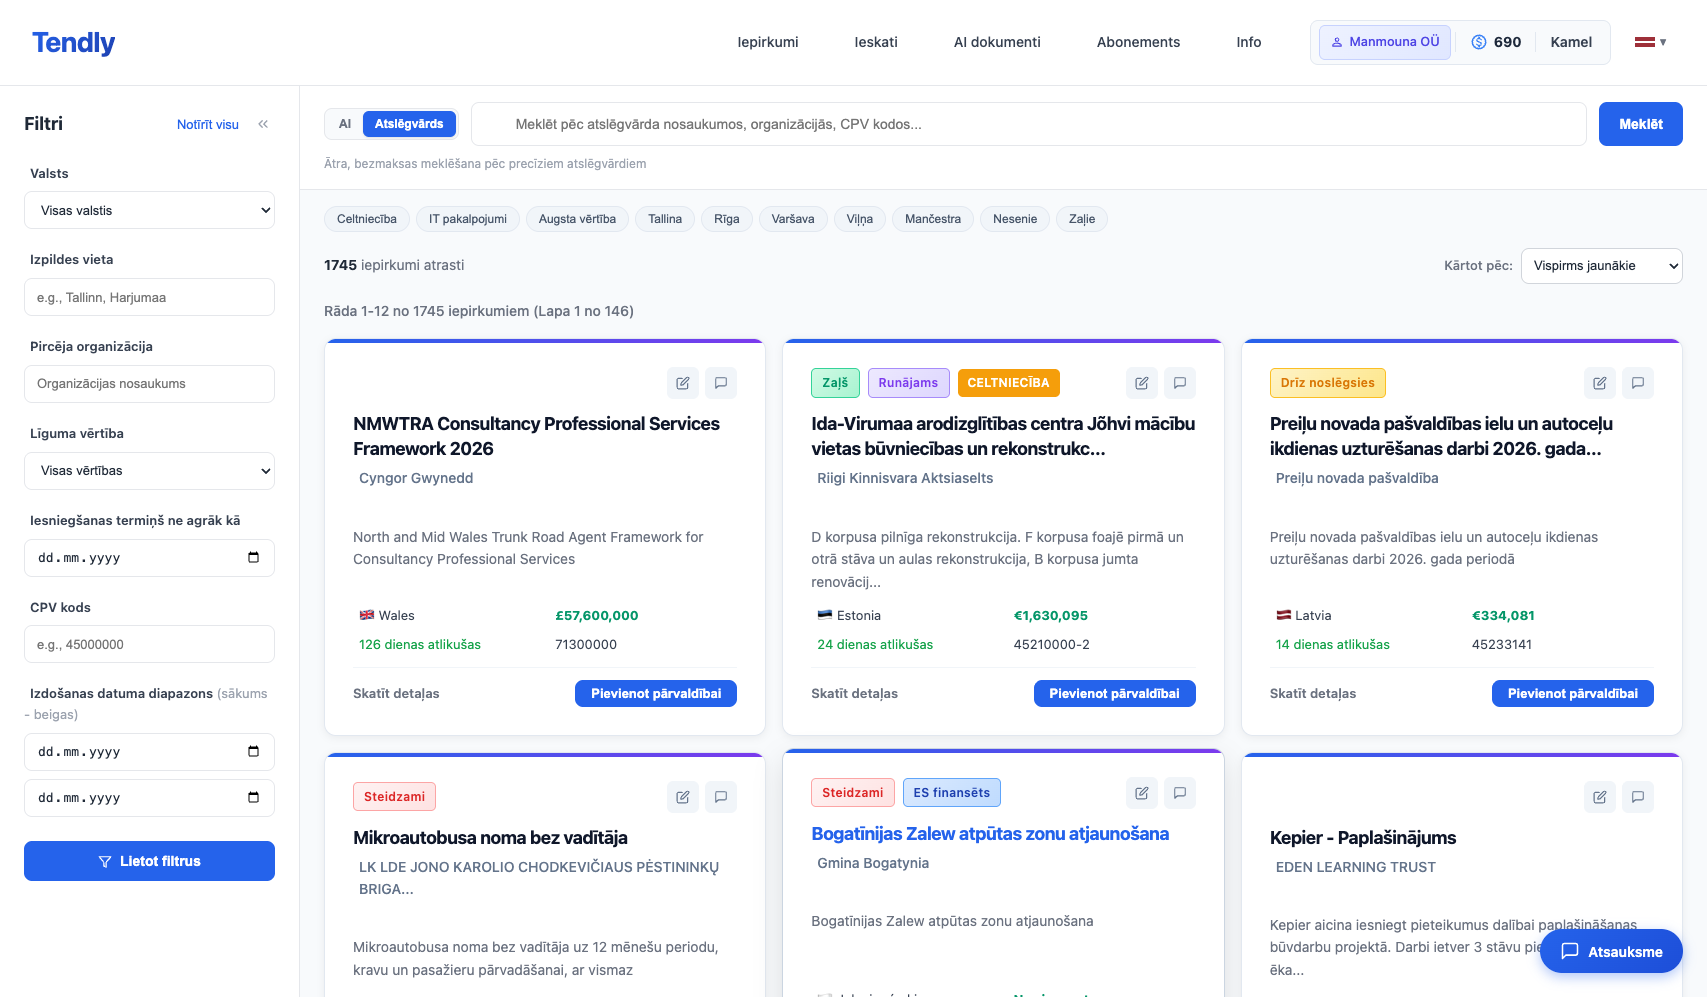Open the language flag selector
This screenshot has width=1707, height=997.
(x=1650, y=42)
